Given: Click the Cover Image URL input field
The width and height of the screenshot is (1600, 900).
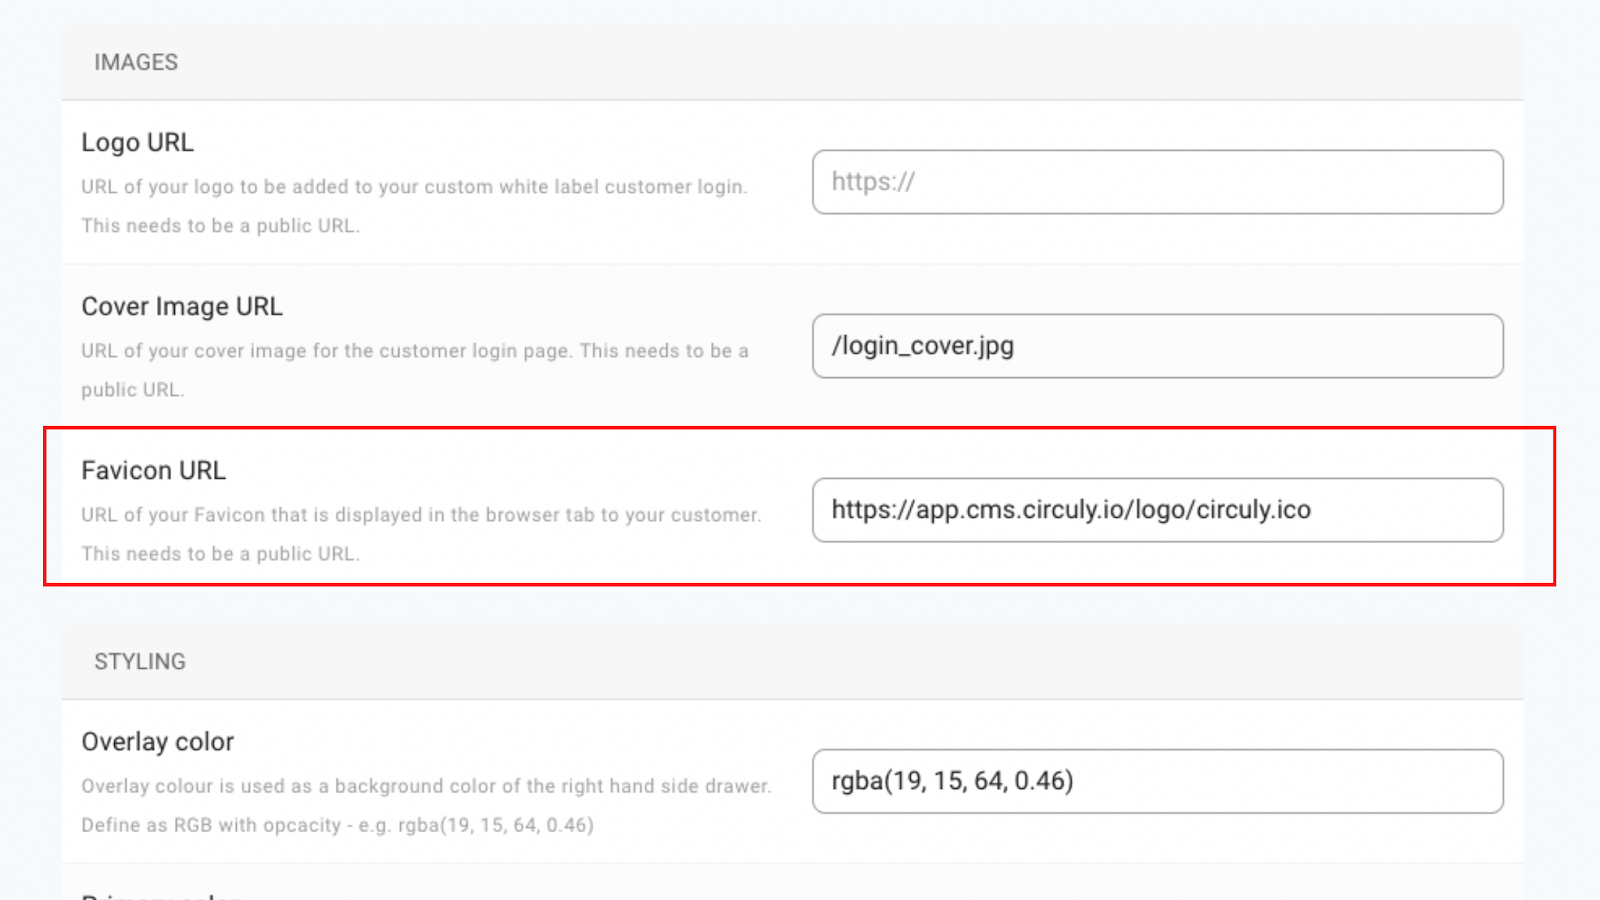Looking at the screenshot, I should pos(1157,346).
